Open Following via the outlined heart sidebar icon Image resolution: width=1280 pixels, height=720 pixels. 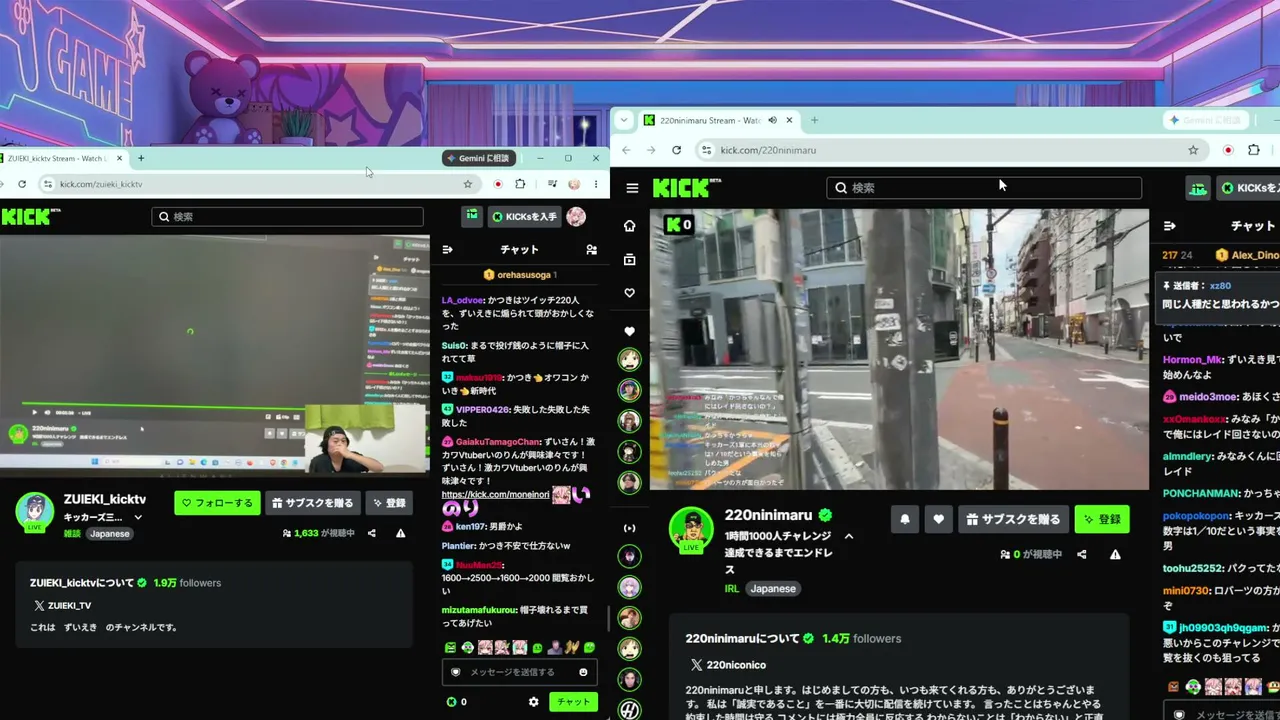[x=629, y=293]
